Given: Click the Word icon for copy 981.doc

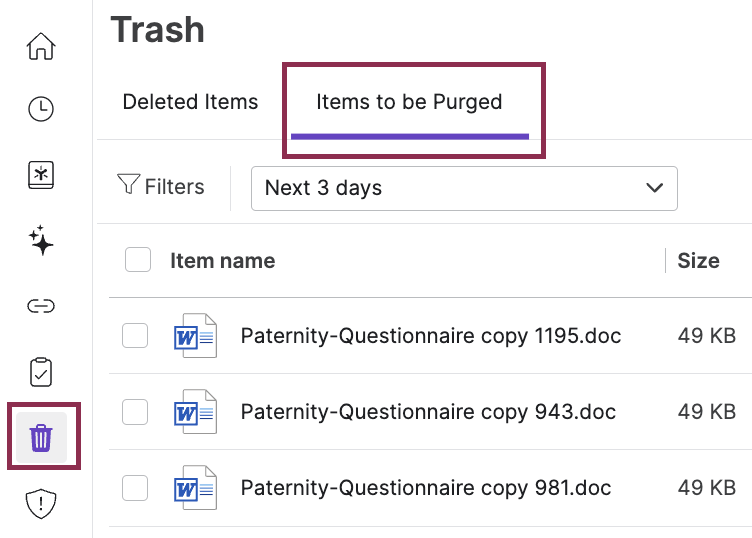Looking at the screenshot, I should coord(195,488).
